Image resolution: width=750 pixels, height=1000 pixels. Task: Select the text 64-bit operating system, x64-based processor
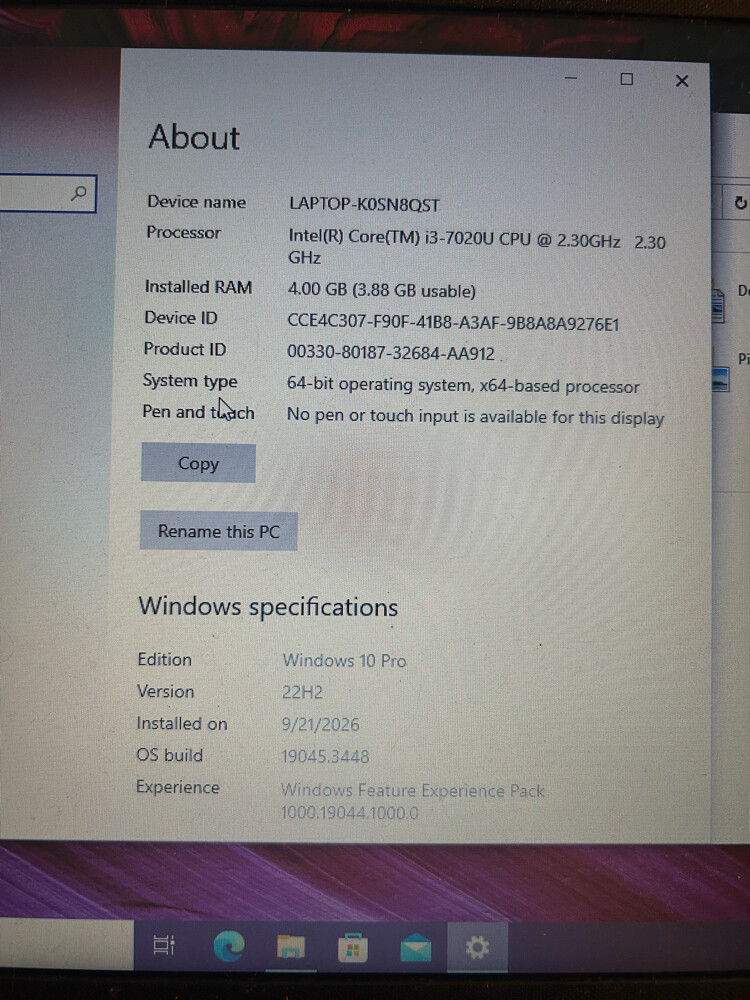pos(463,385)
